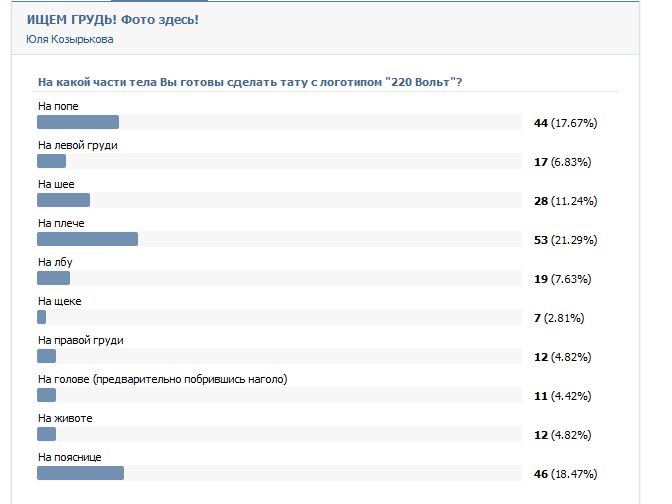Open the 53 (21.29%) vote count

coord(565,240)
